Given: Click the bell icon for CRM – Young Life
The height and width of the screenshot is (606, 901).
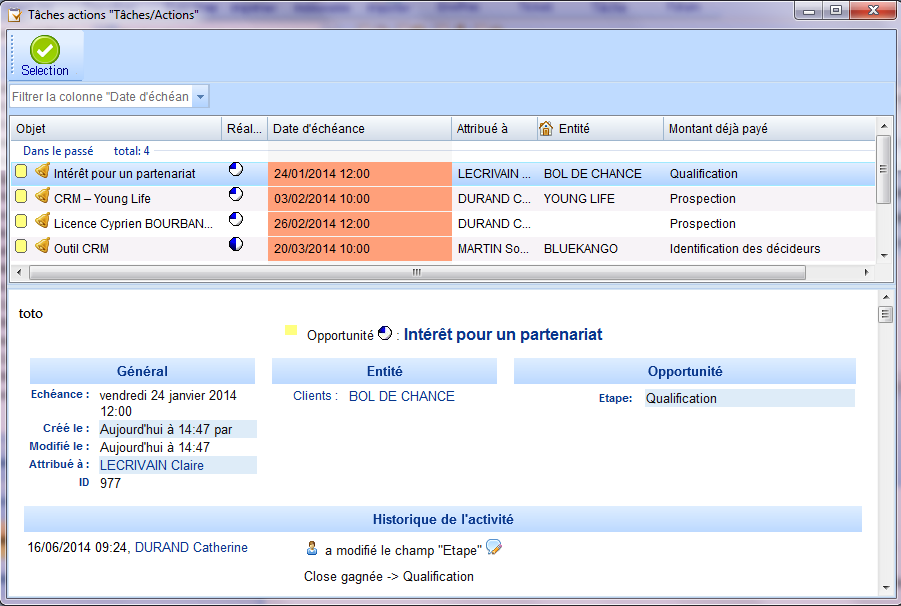Looking at the screenshot, I should click(x=42, y=196).
